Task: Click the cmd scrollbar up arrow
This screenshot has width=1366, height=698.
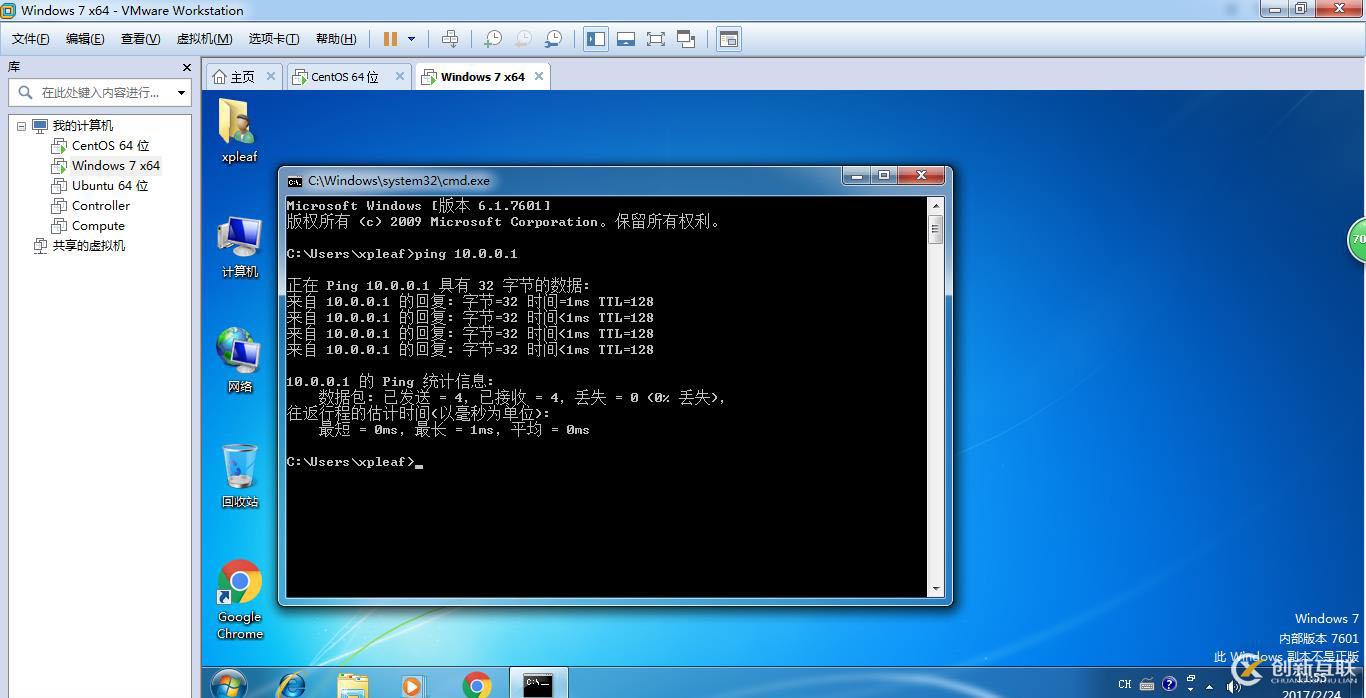Action: [x=936, y=205]
